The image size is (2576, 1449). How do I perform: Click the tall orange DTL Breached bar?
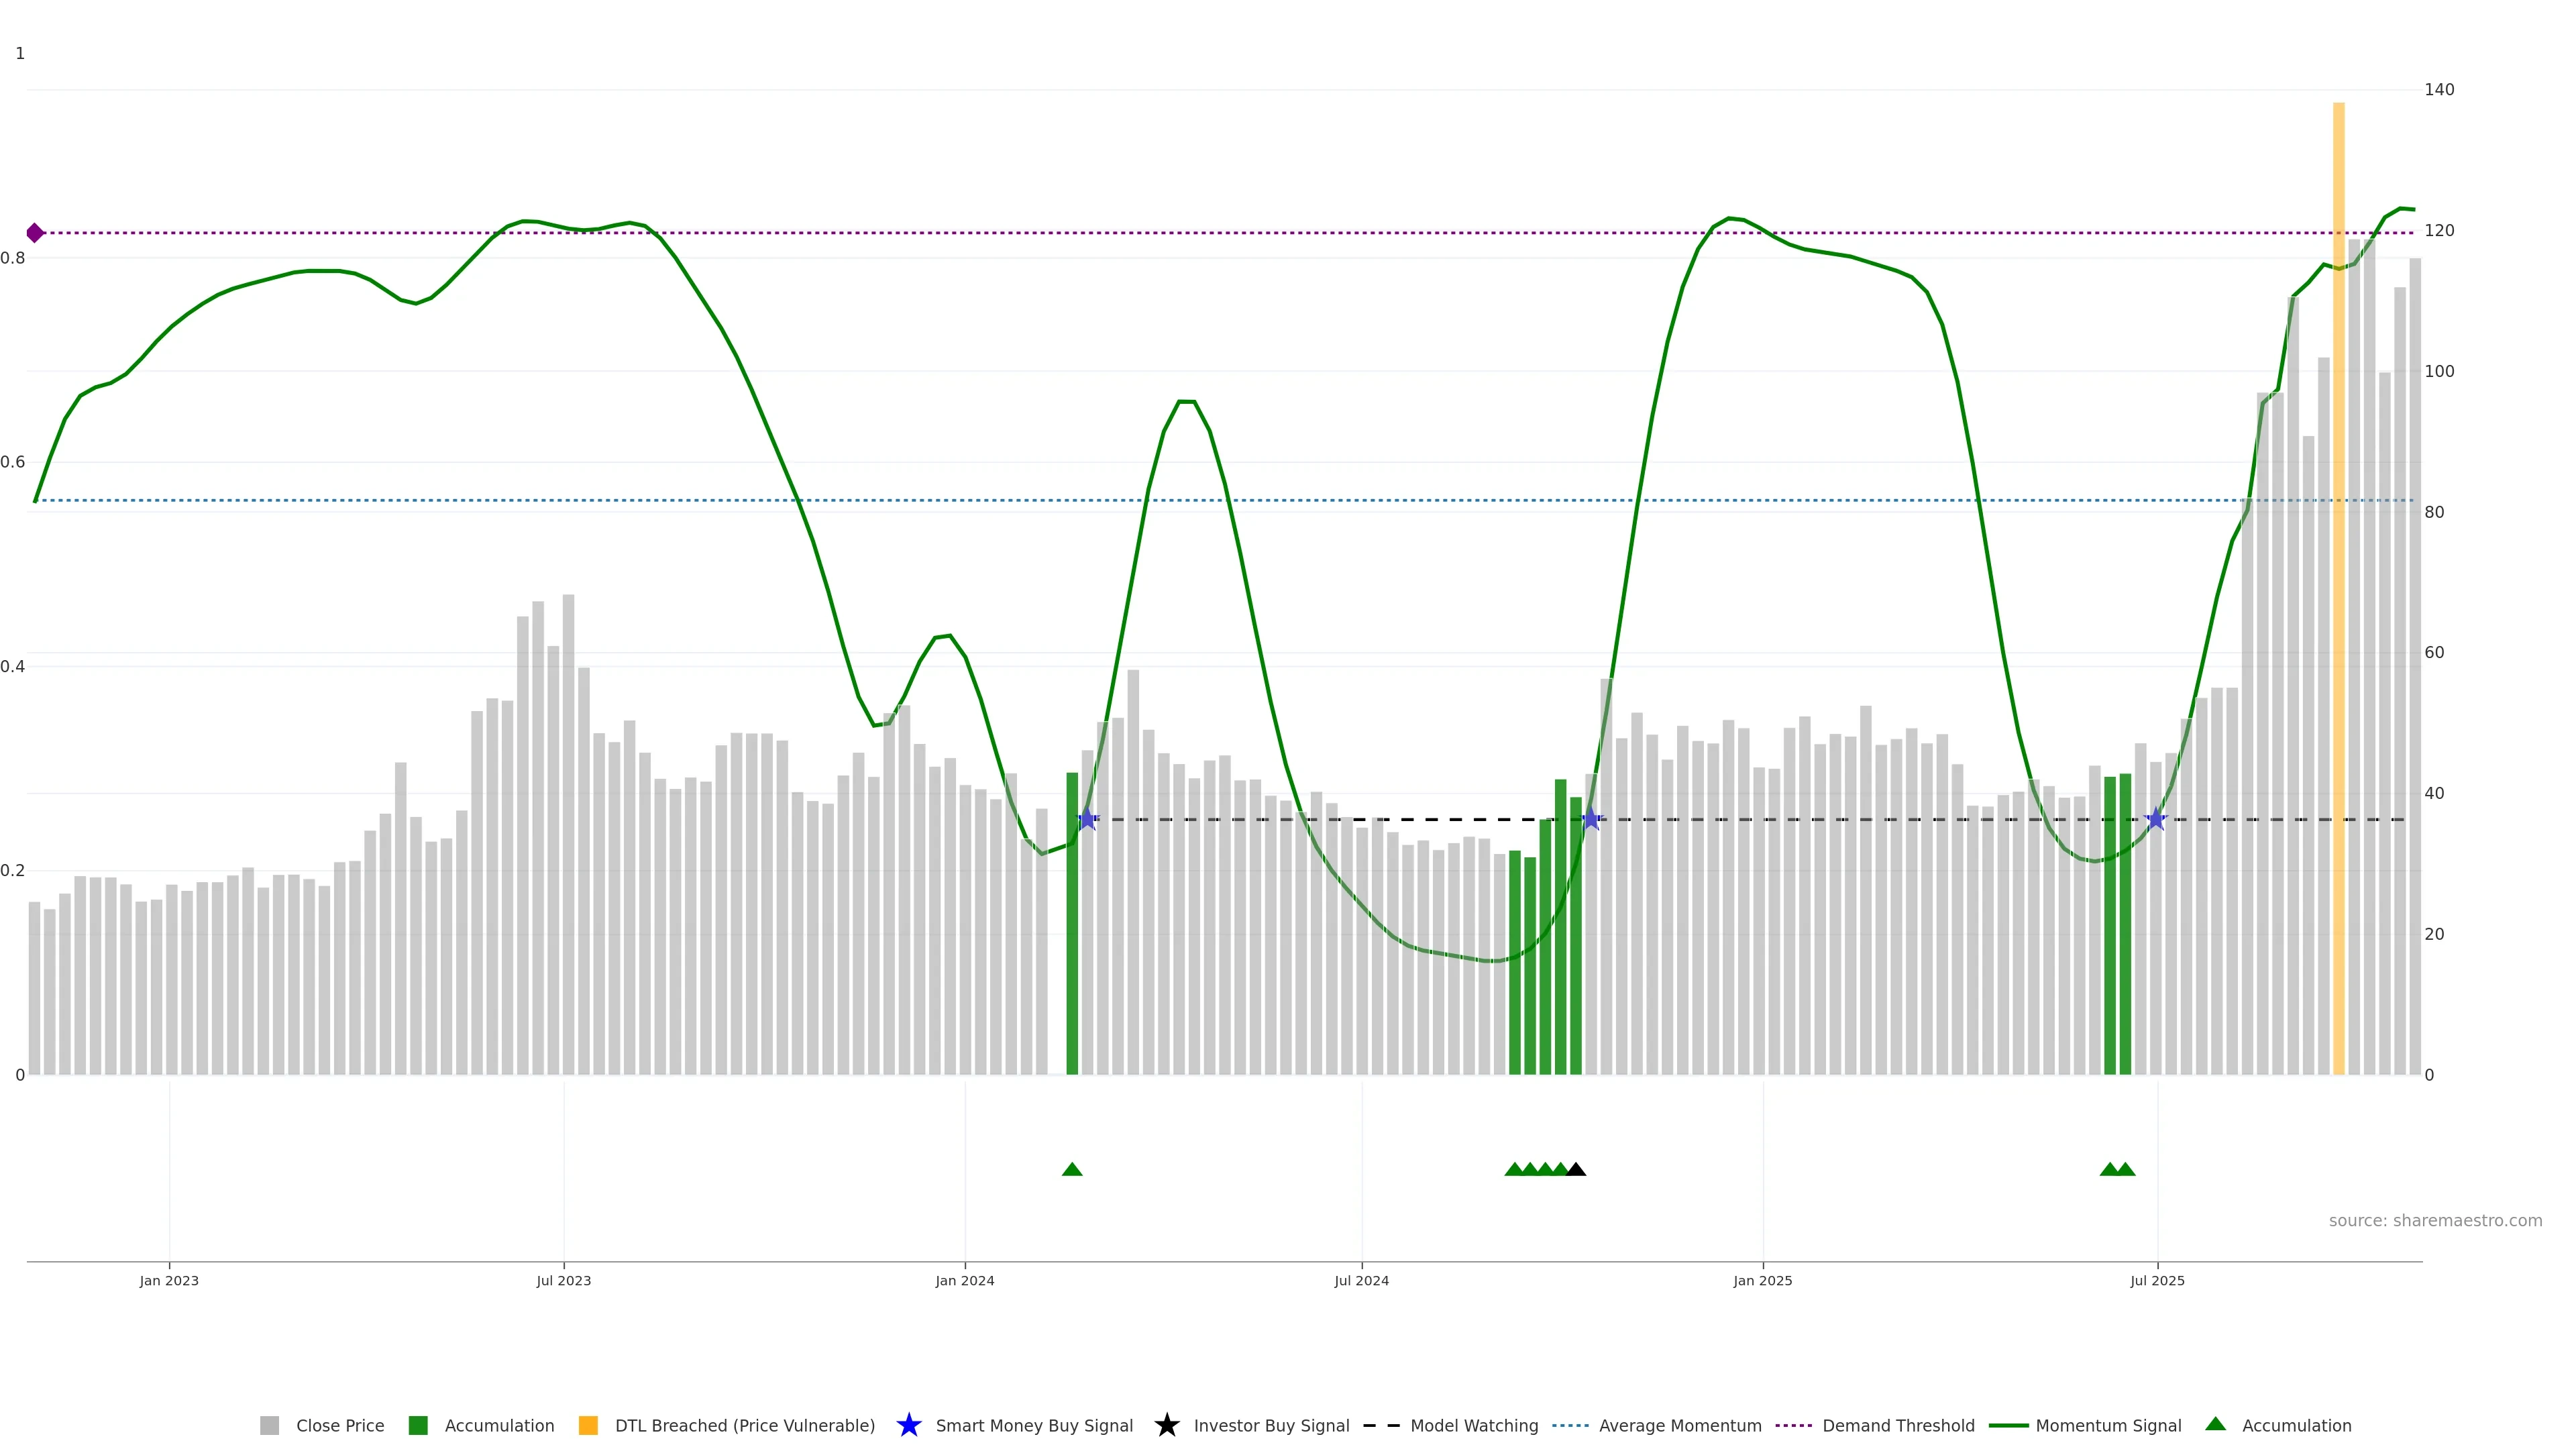[2338, 600]
